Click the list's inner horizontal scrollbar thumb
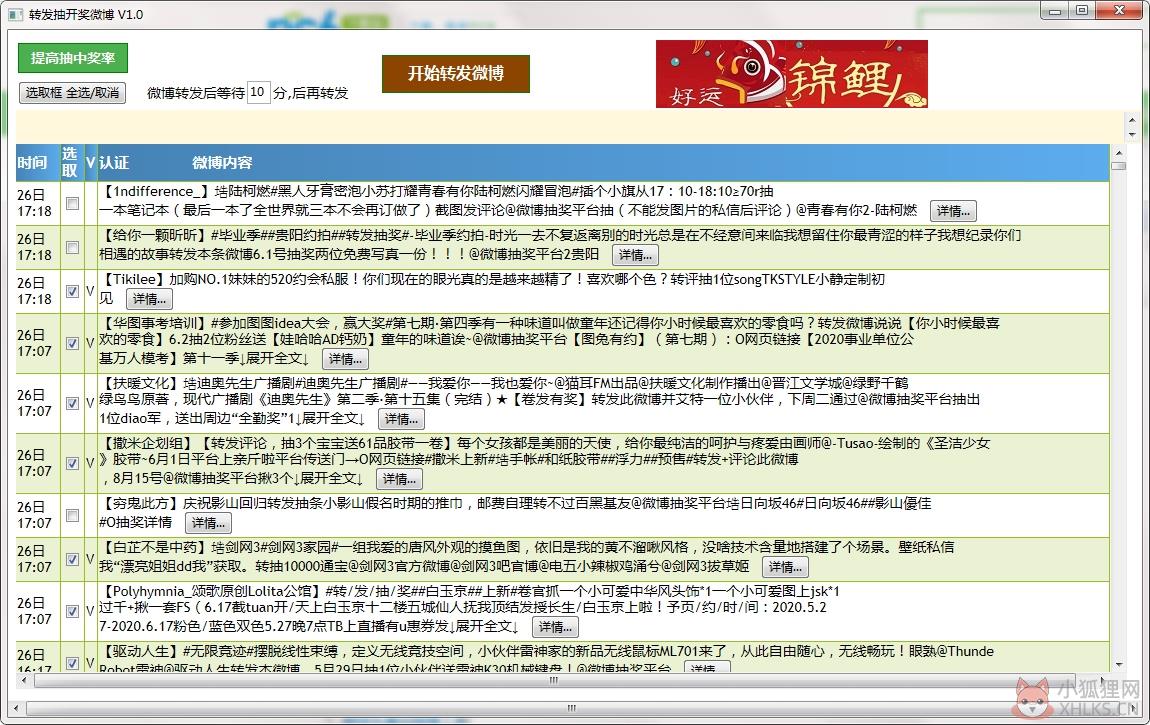The width and height of the screenshot is (1150, 725). click(x=554, y=680)
